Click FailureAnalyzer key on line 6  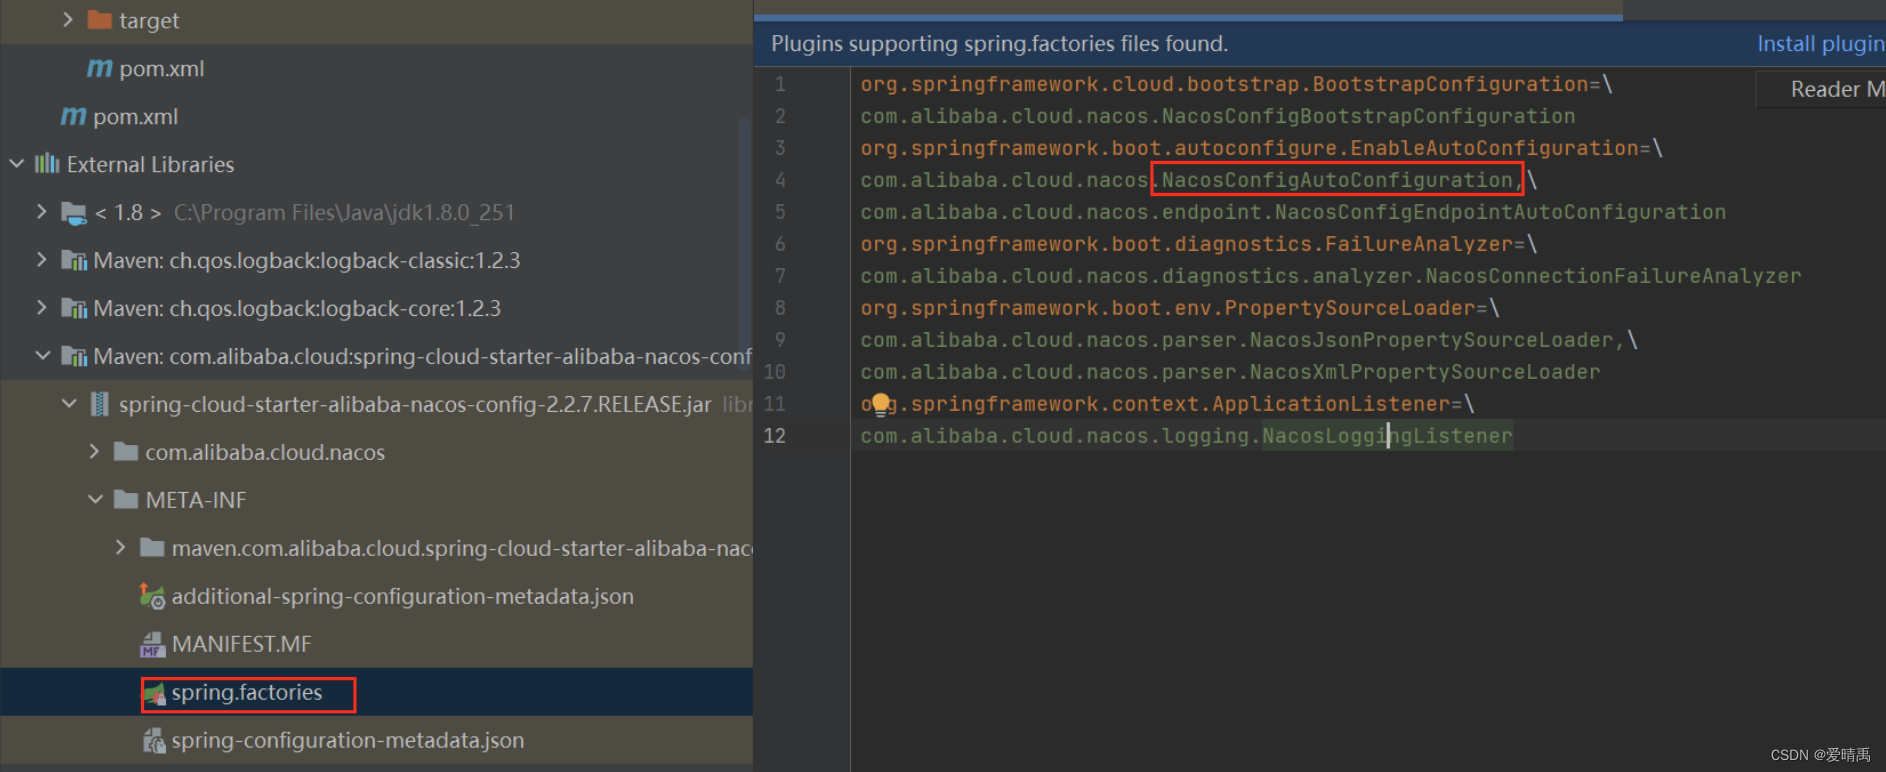click(1419, 244)
